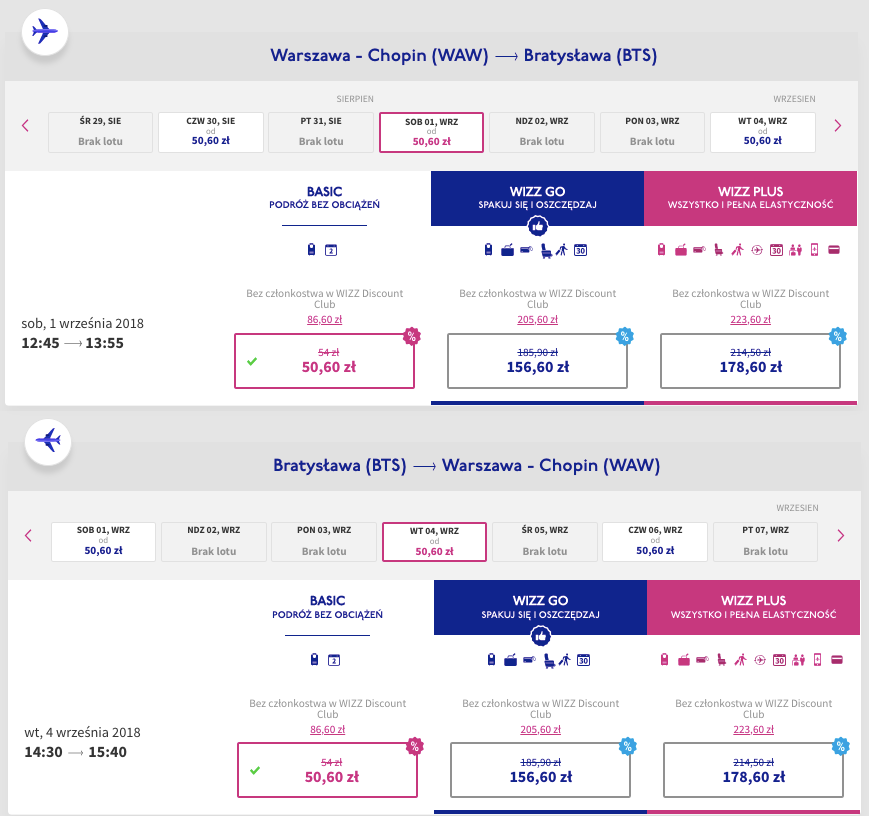Click the mobile phone icon in outbound WIZZ PLUS
Screen dimensions: 869x816
point(814,250)
